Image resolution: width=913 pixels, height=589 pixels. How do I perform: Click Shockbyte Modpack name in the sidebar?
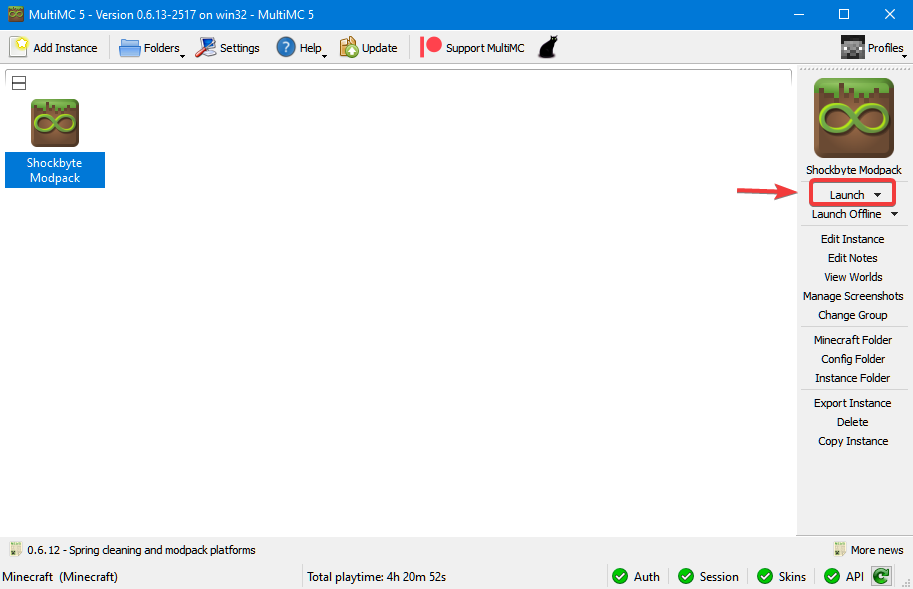(854, 170)
